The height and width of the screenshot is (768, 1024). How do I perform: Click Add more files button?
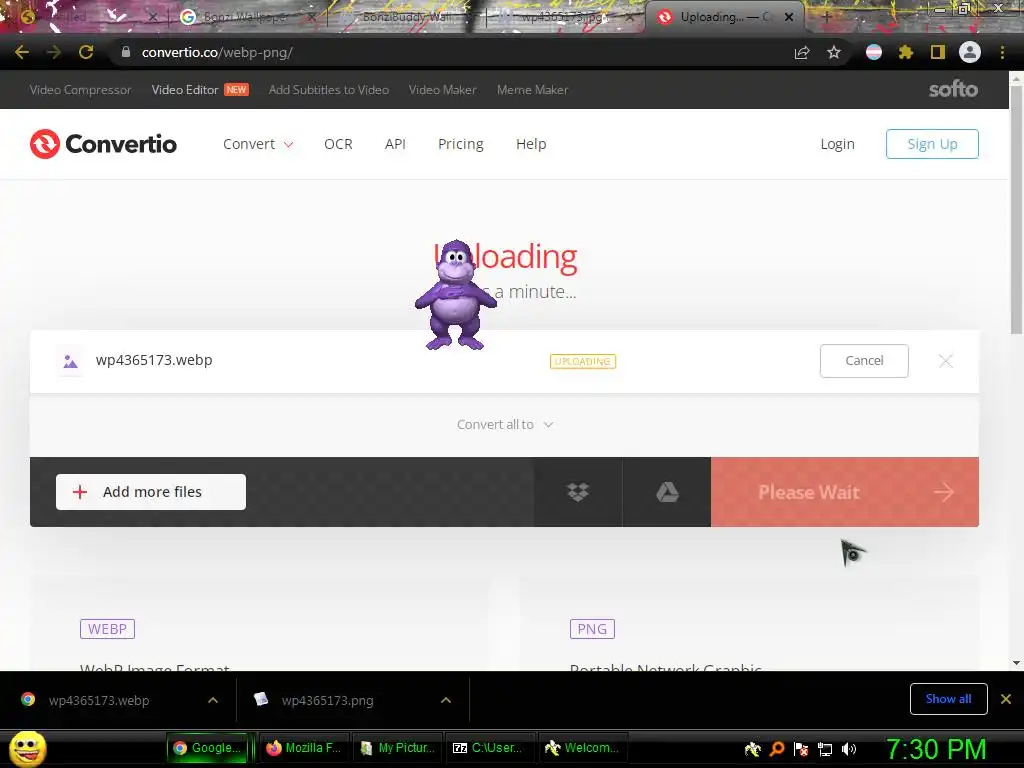coord(151,492)
